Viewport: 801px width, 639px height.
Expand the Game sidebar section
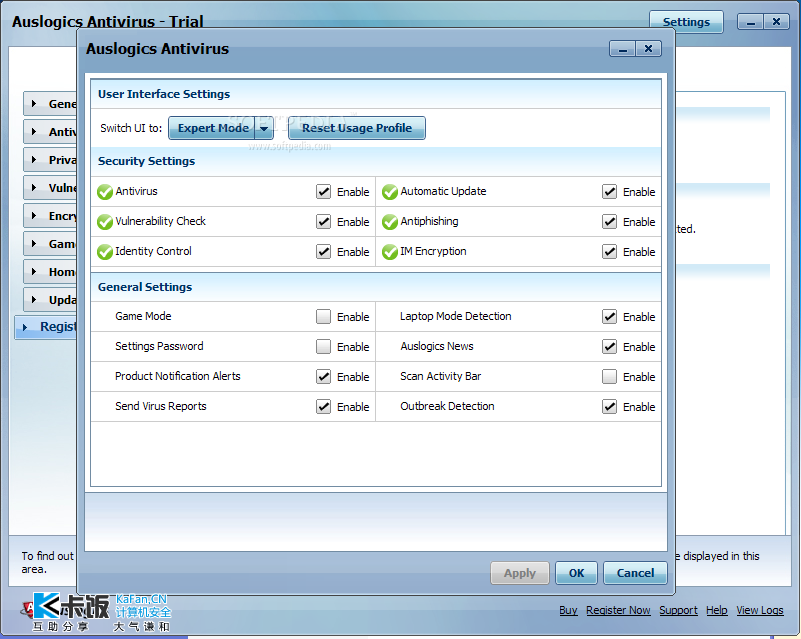click(x=50, y=244)
